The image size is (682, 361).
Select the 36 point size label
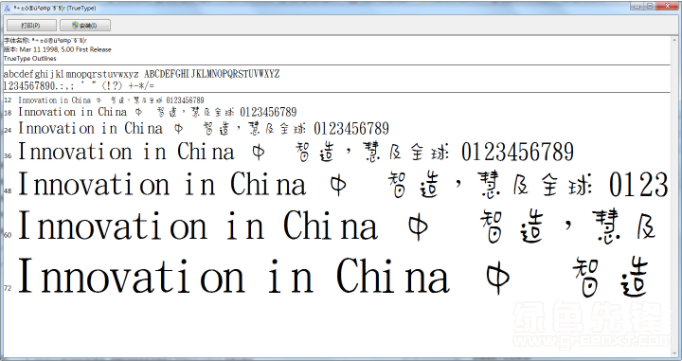coord(8,156)
